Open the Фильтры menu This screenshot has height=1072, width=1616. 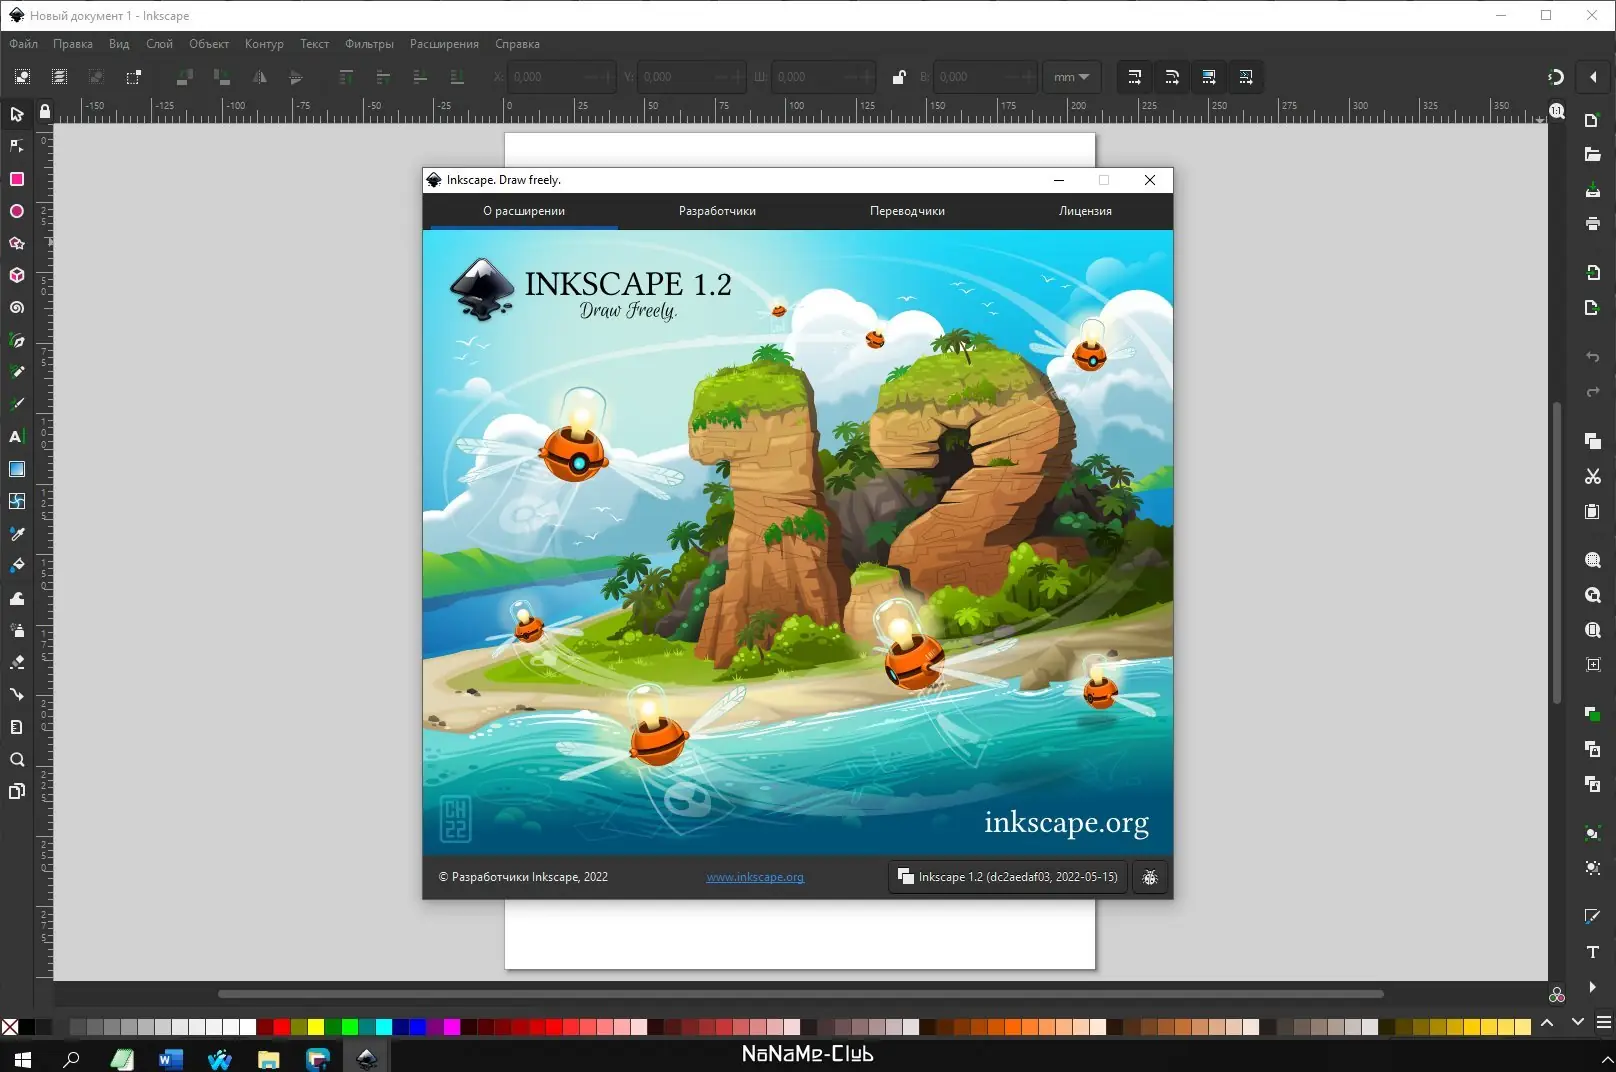[x=369, y=44]
